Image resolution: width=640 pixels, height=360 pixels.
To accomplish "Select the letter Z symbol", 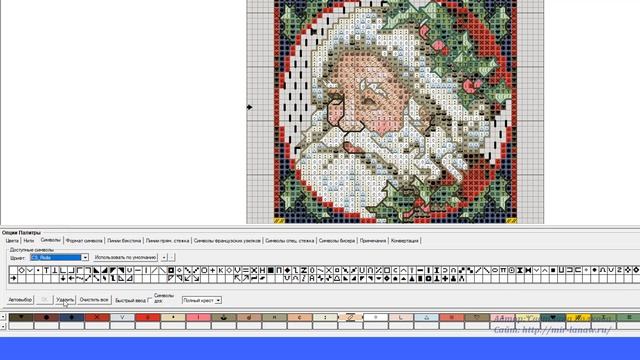I will [x=304, y=270].
